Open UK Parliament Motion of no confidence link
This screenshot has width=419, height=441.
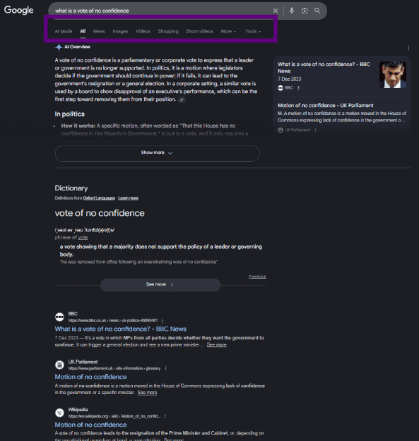tap(91, 377)
